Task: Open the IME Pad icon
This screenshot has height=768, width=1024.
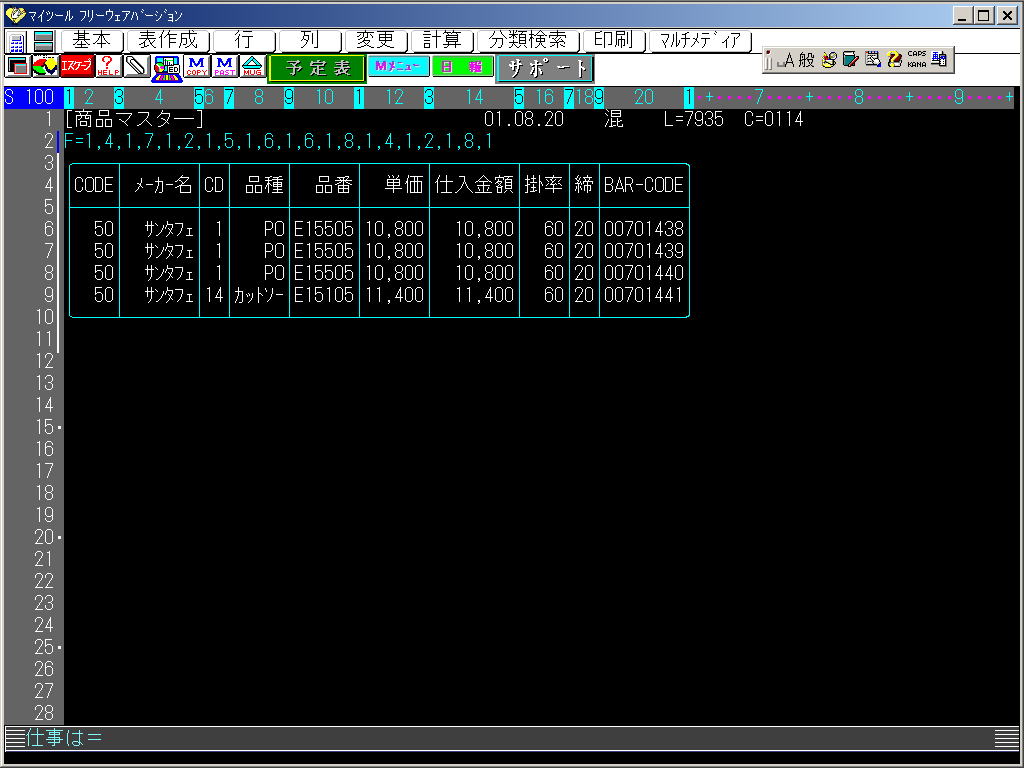Action: click(829, 60)
